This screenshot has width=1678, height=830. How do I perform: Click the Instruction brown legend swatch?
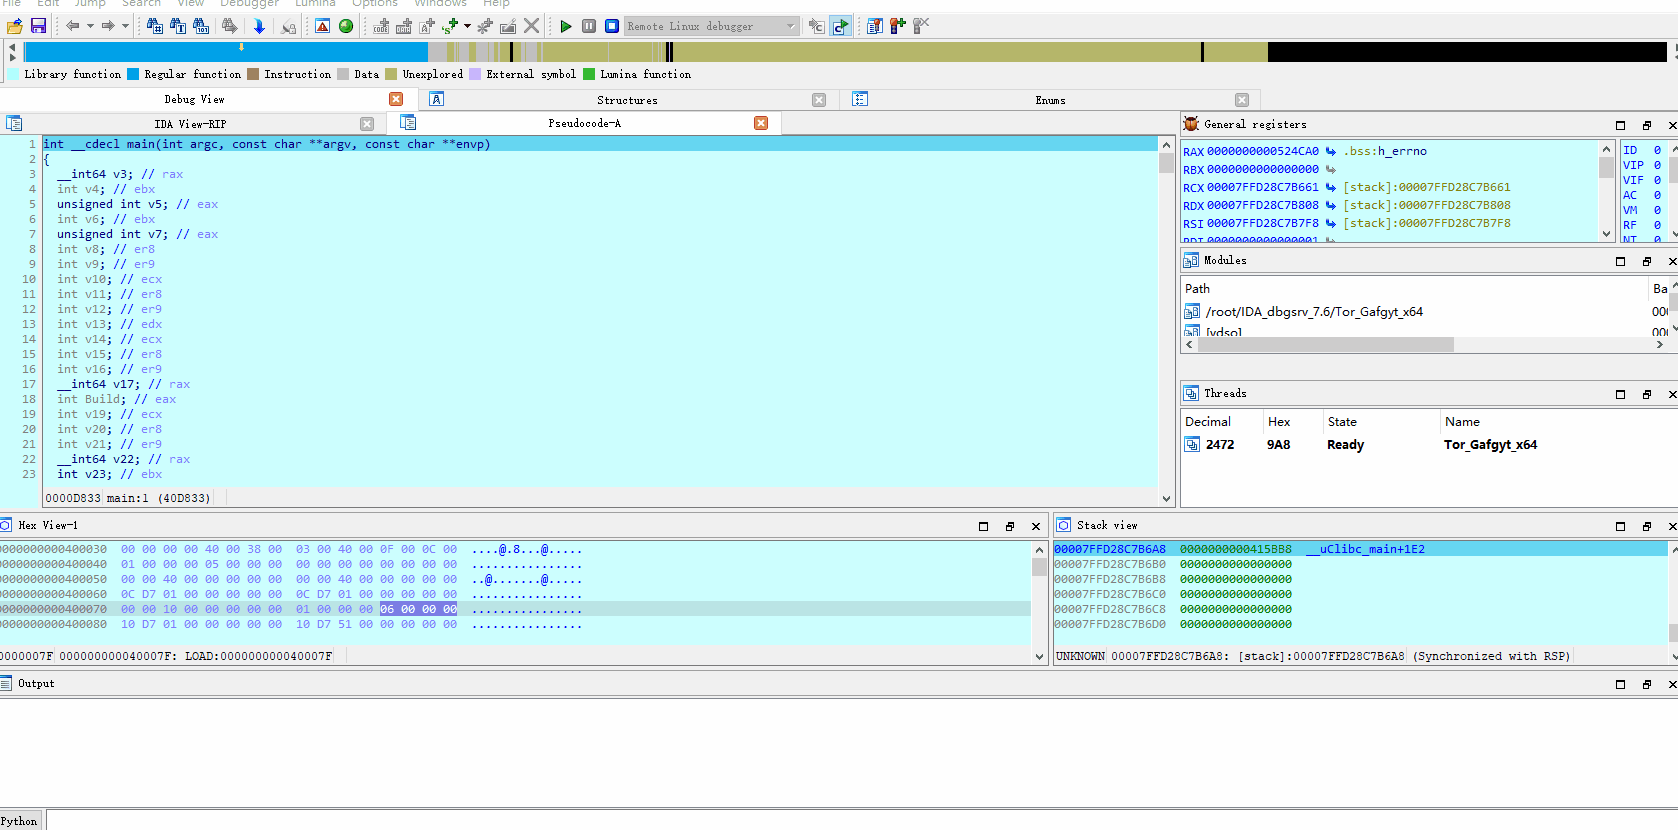pyautogui.click(x=253, y=74)
